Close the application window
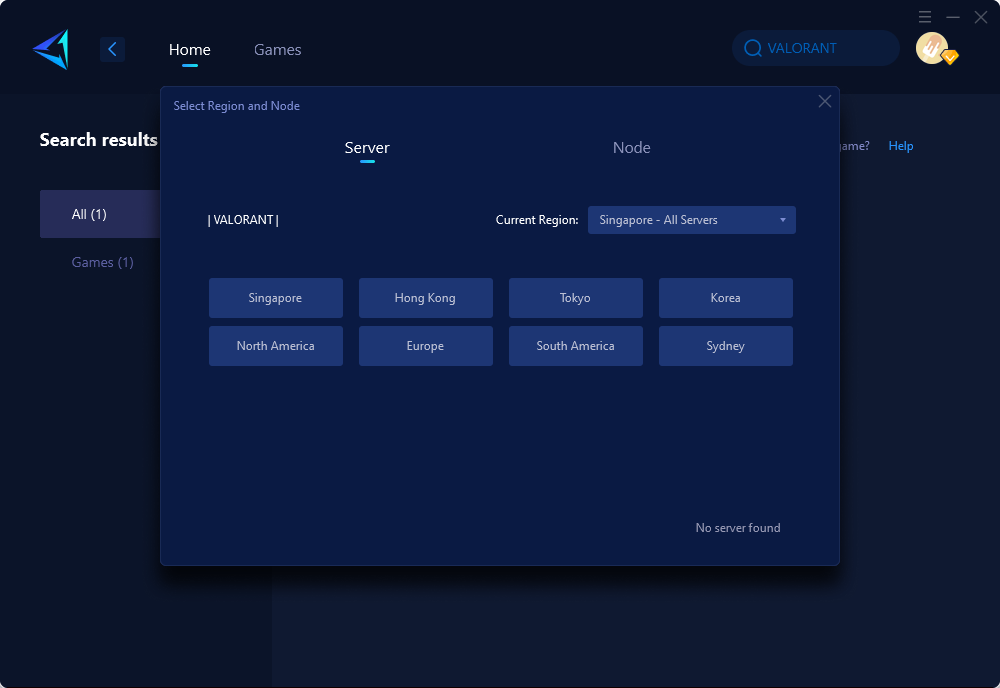Image resolution: width=1000 pixels, height=688 pixels. click(x=981, y=17)
